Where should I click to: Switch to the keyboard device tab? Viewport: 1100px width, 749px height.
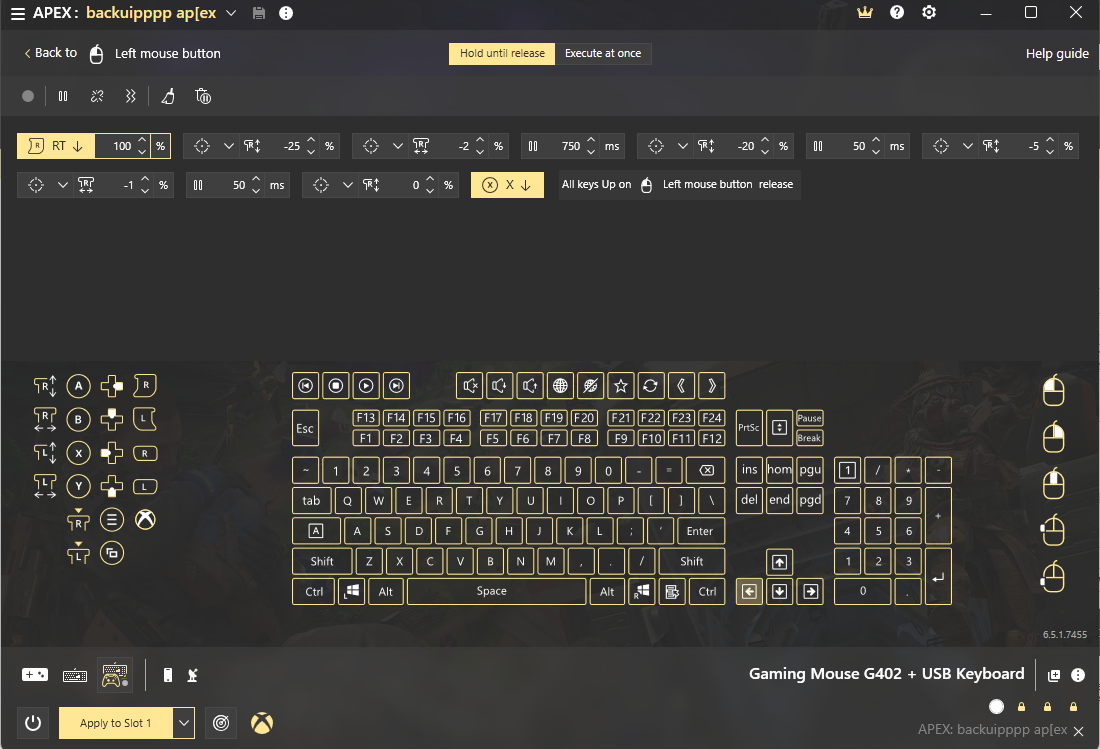click(75, 675)
